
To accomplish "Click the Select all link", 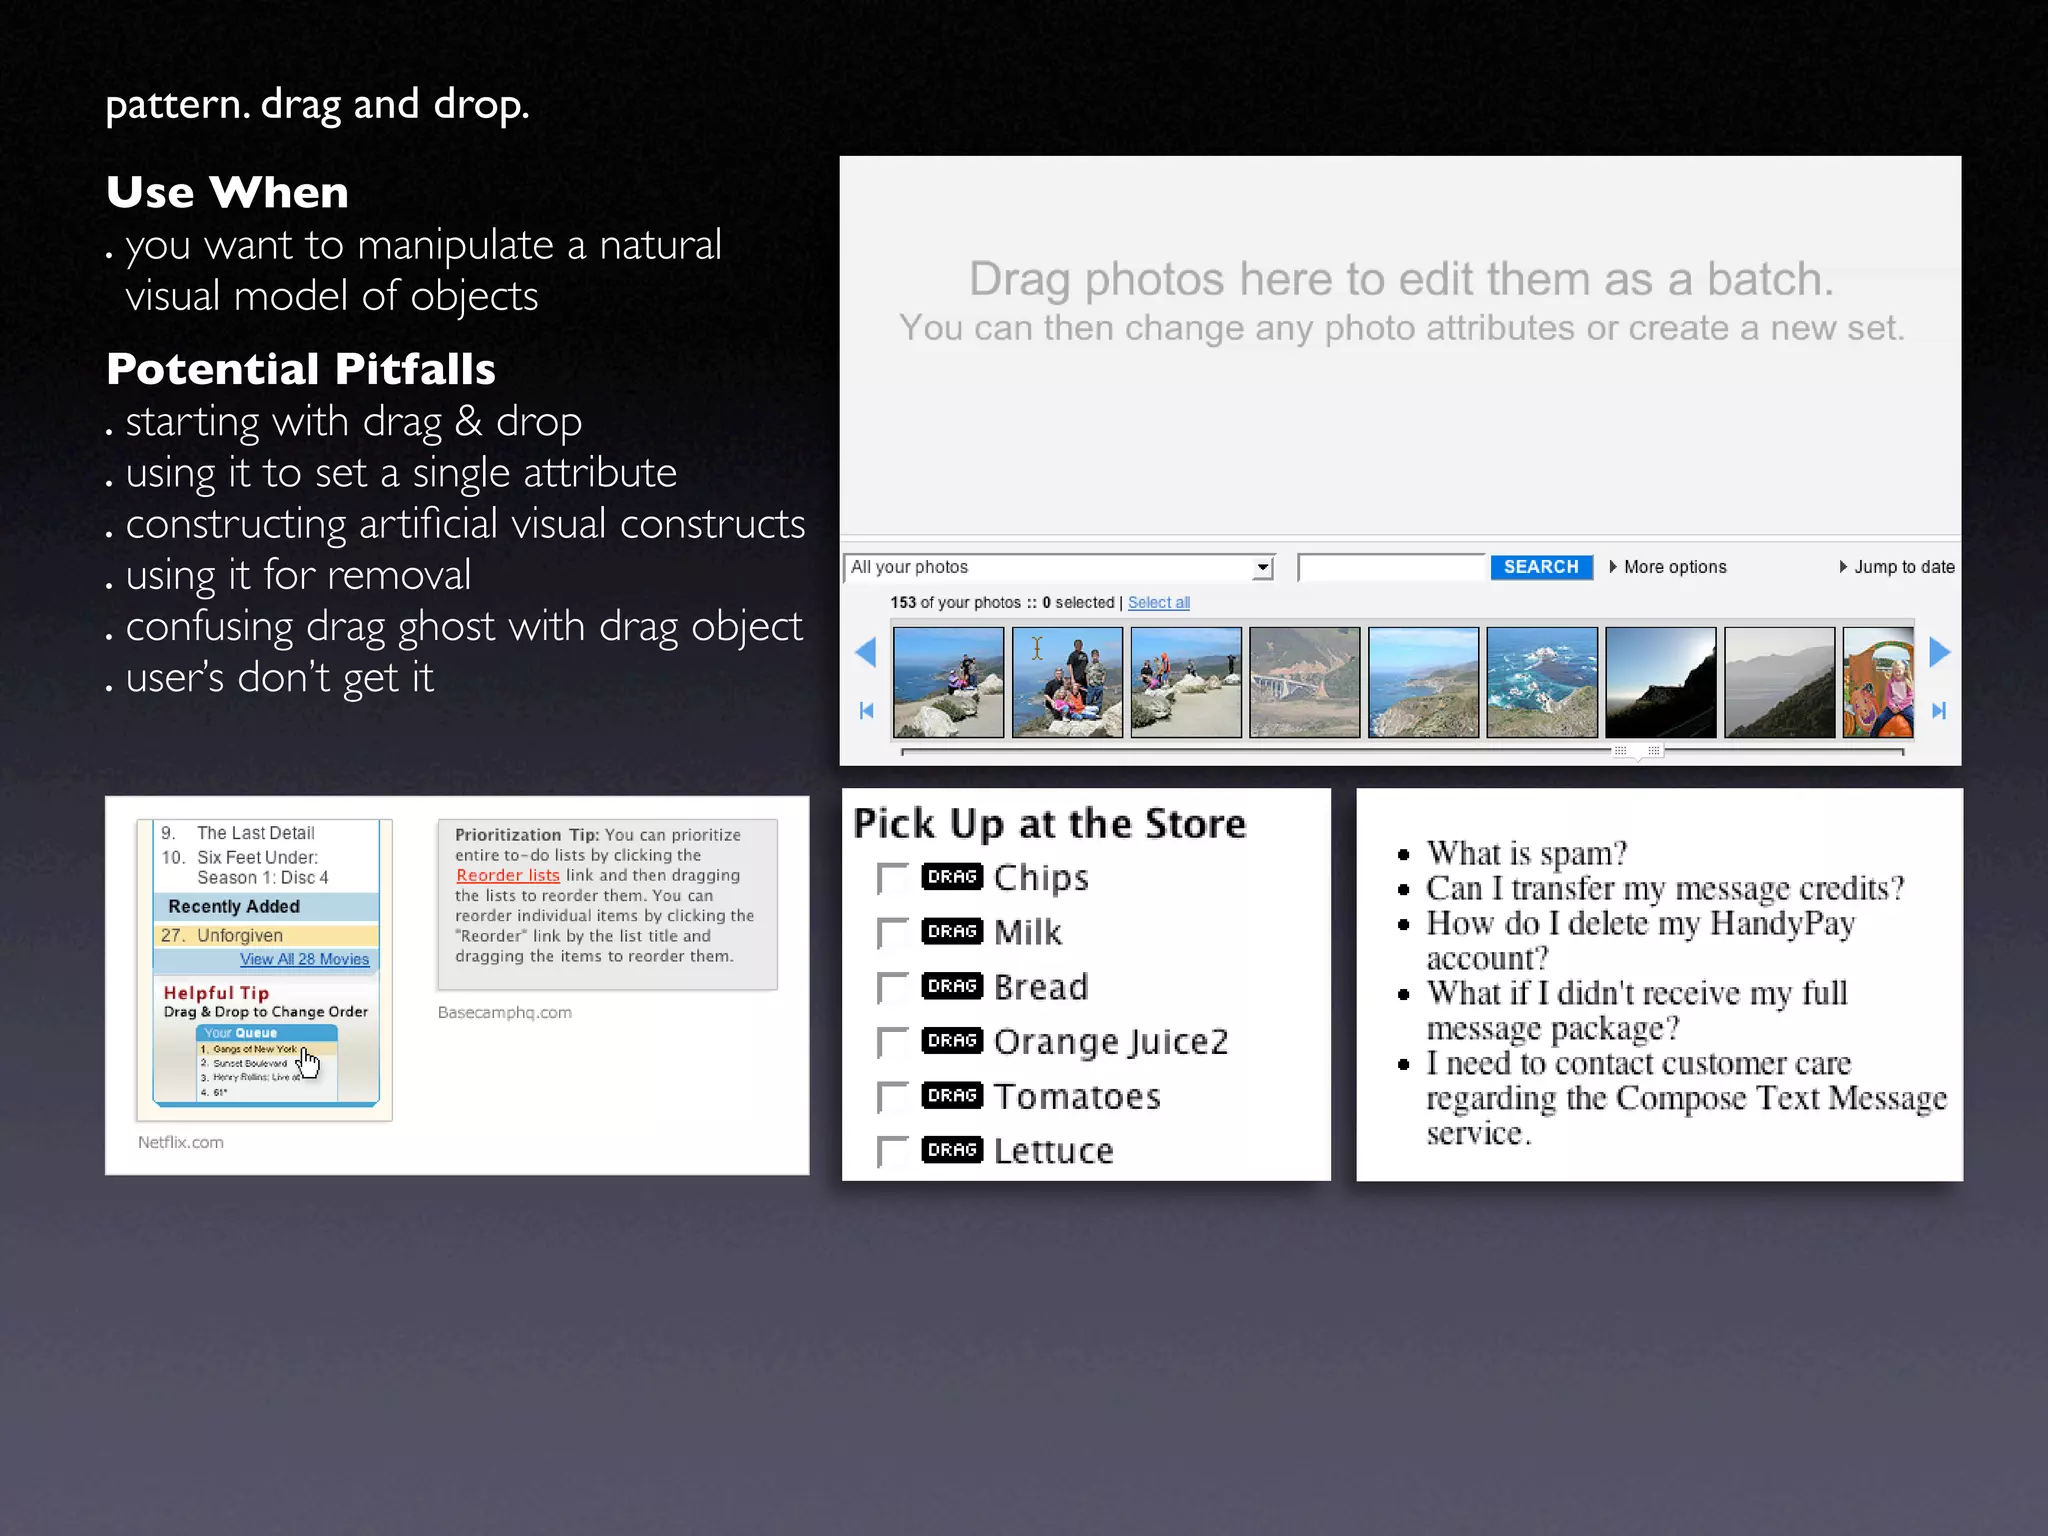I will [x=1158, y=603].
